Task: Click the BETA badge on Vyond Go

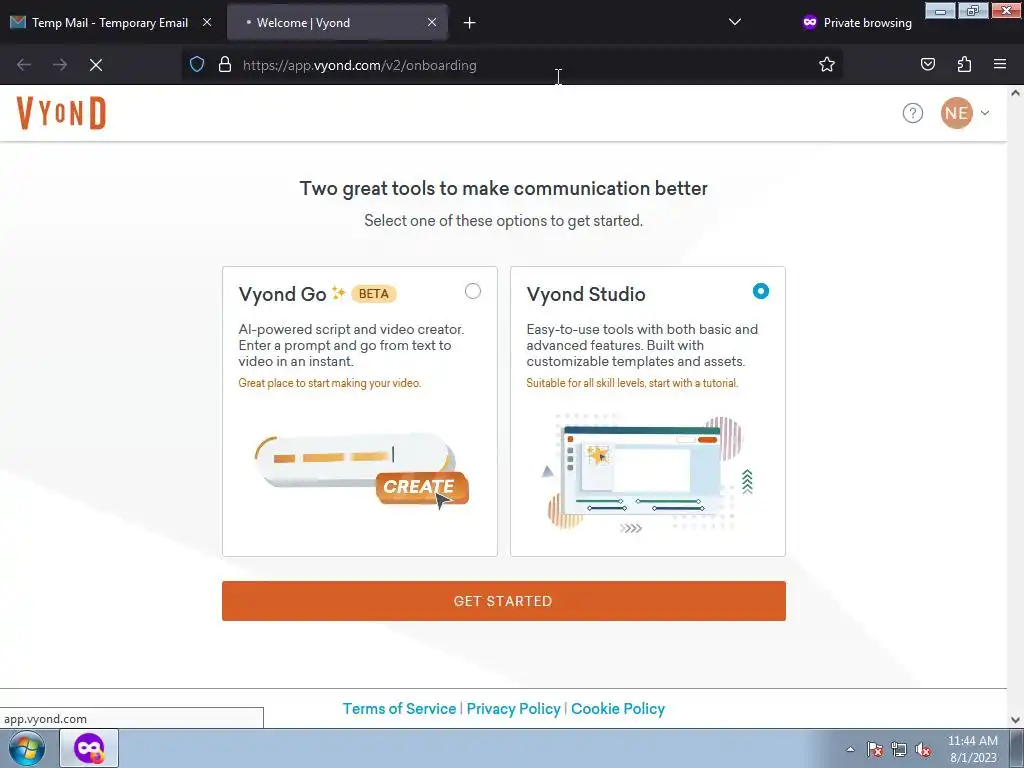Action: tap(374, 294)
